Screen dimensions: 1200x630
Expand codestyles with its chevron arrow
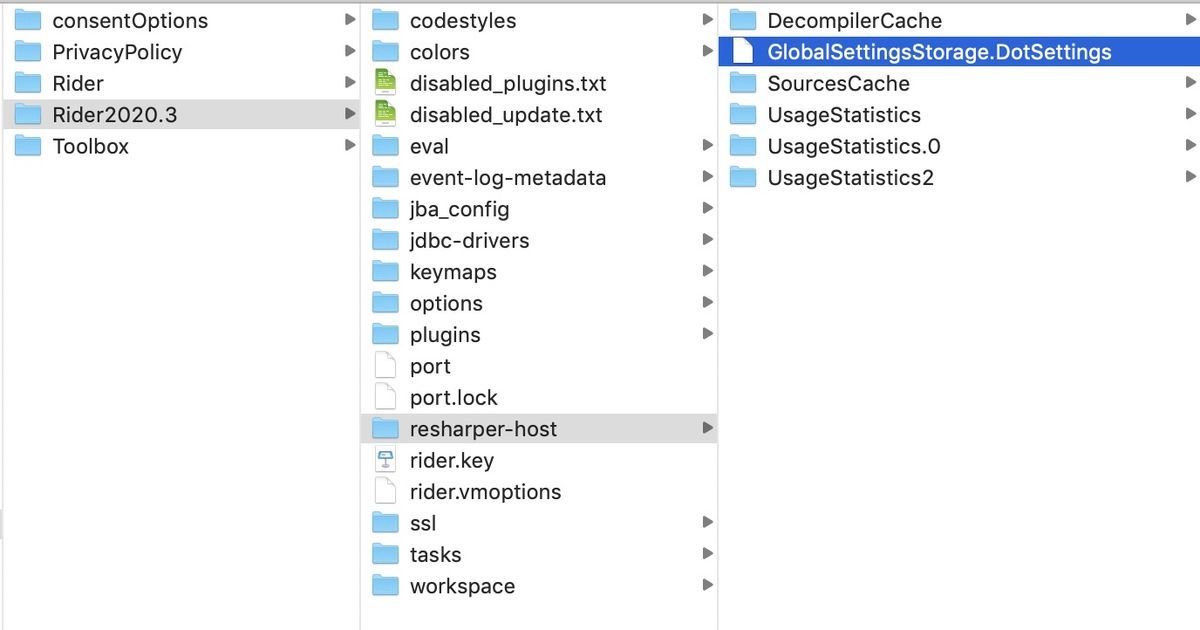[707, 20]
